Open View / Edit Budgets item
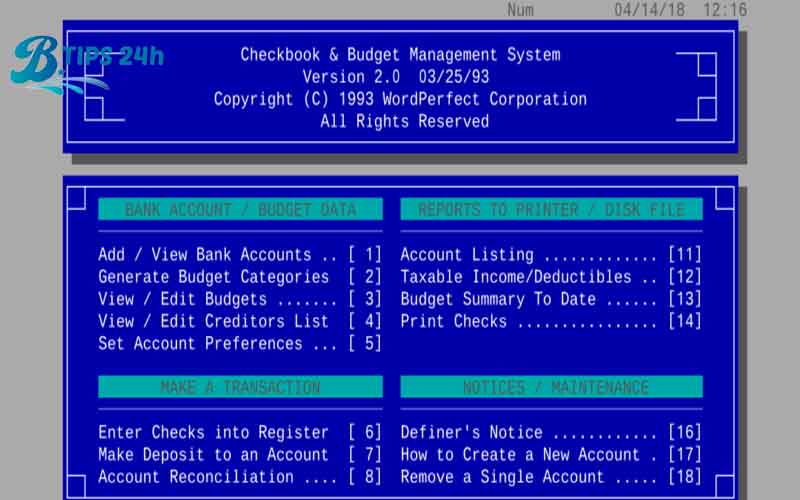 tap(240, 299)
